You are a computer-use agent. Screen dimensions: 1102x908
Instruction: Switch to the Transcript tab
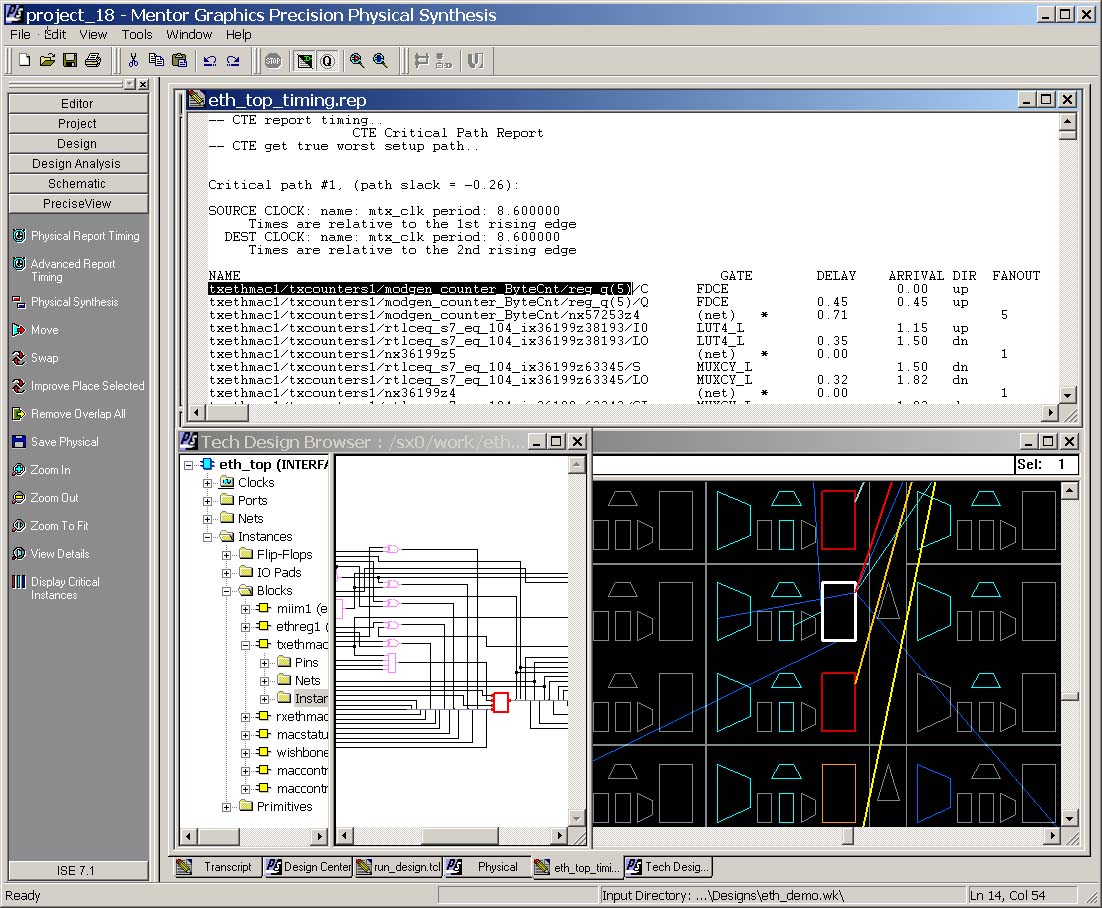tap(217, 867)
